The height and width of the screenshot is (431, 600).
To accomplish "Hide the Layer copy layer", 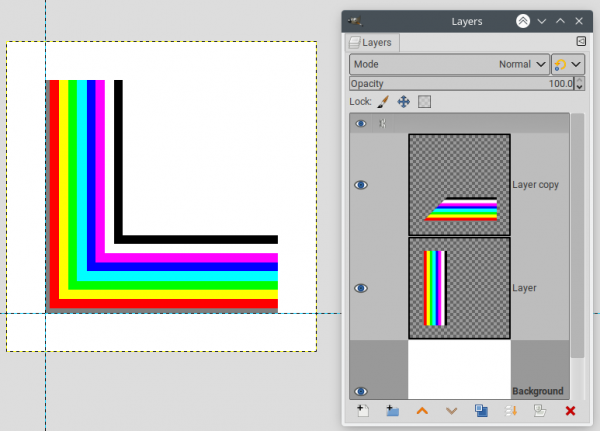I will pos(361,185).
